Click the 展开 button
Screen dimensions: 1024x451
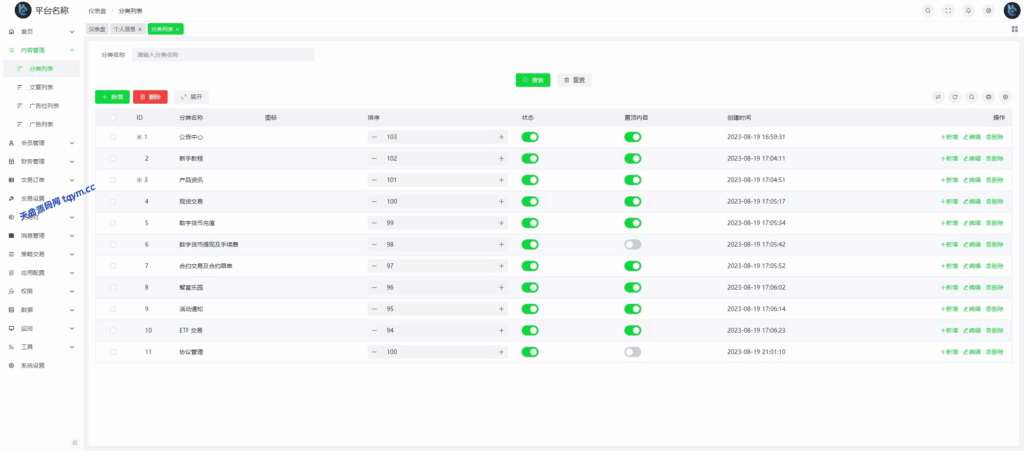[191, 97]
